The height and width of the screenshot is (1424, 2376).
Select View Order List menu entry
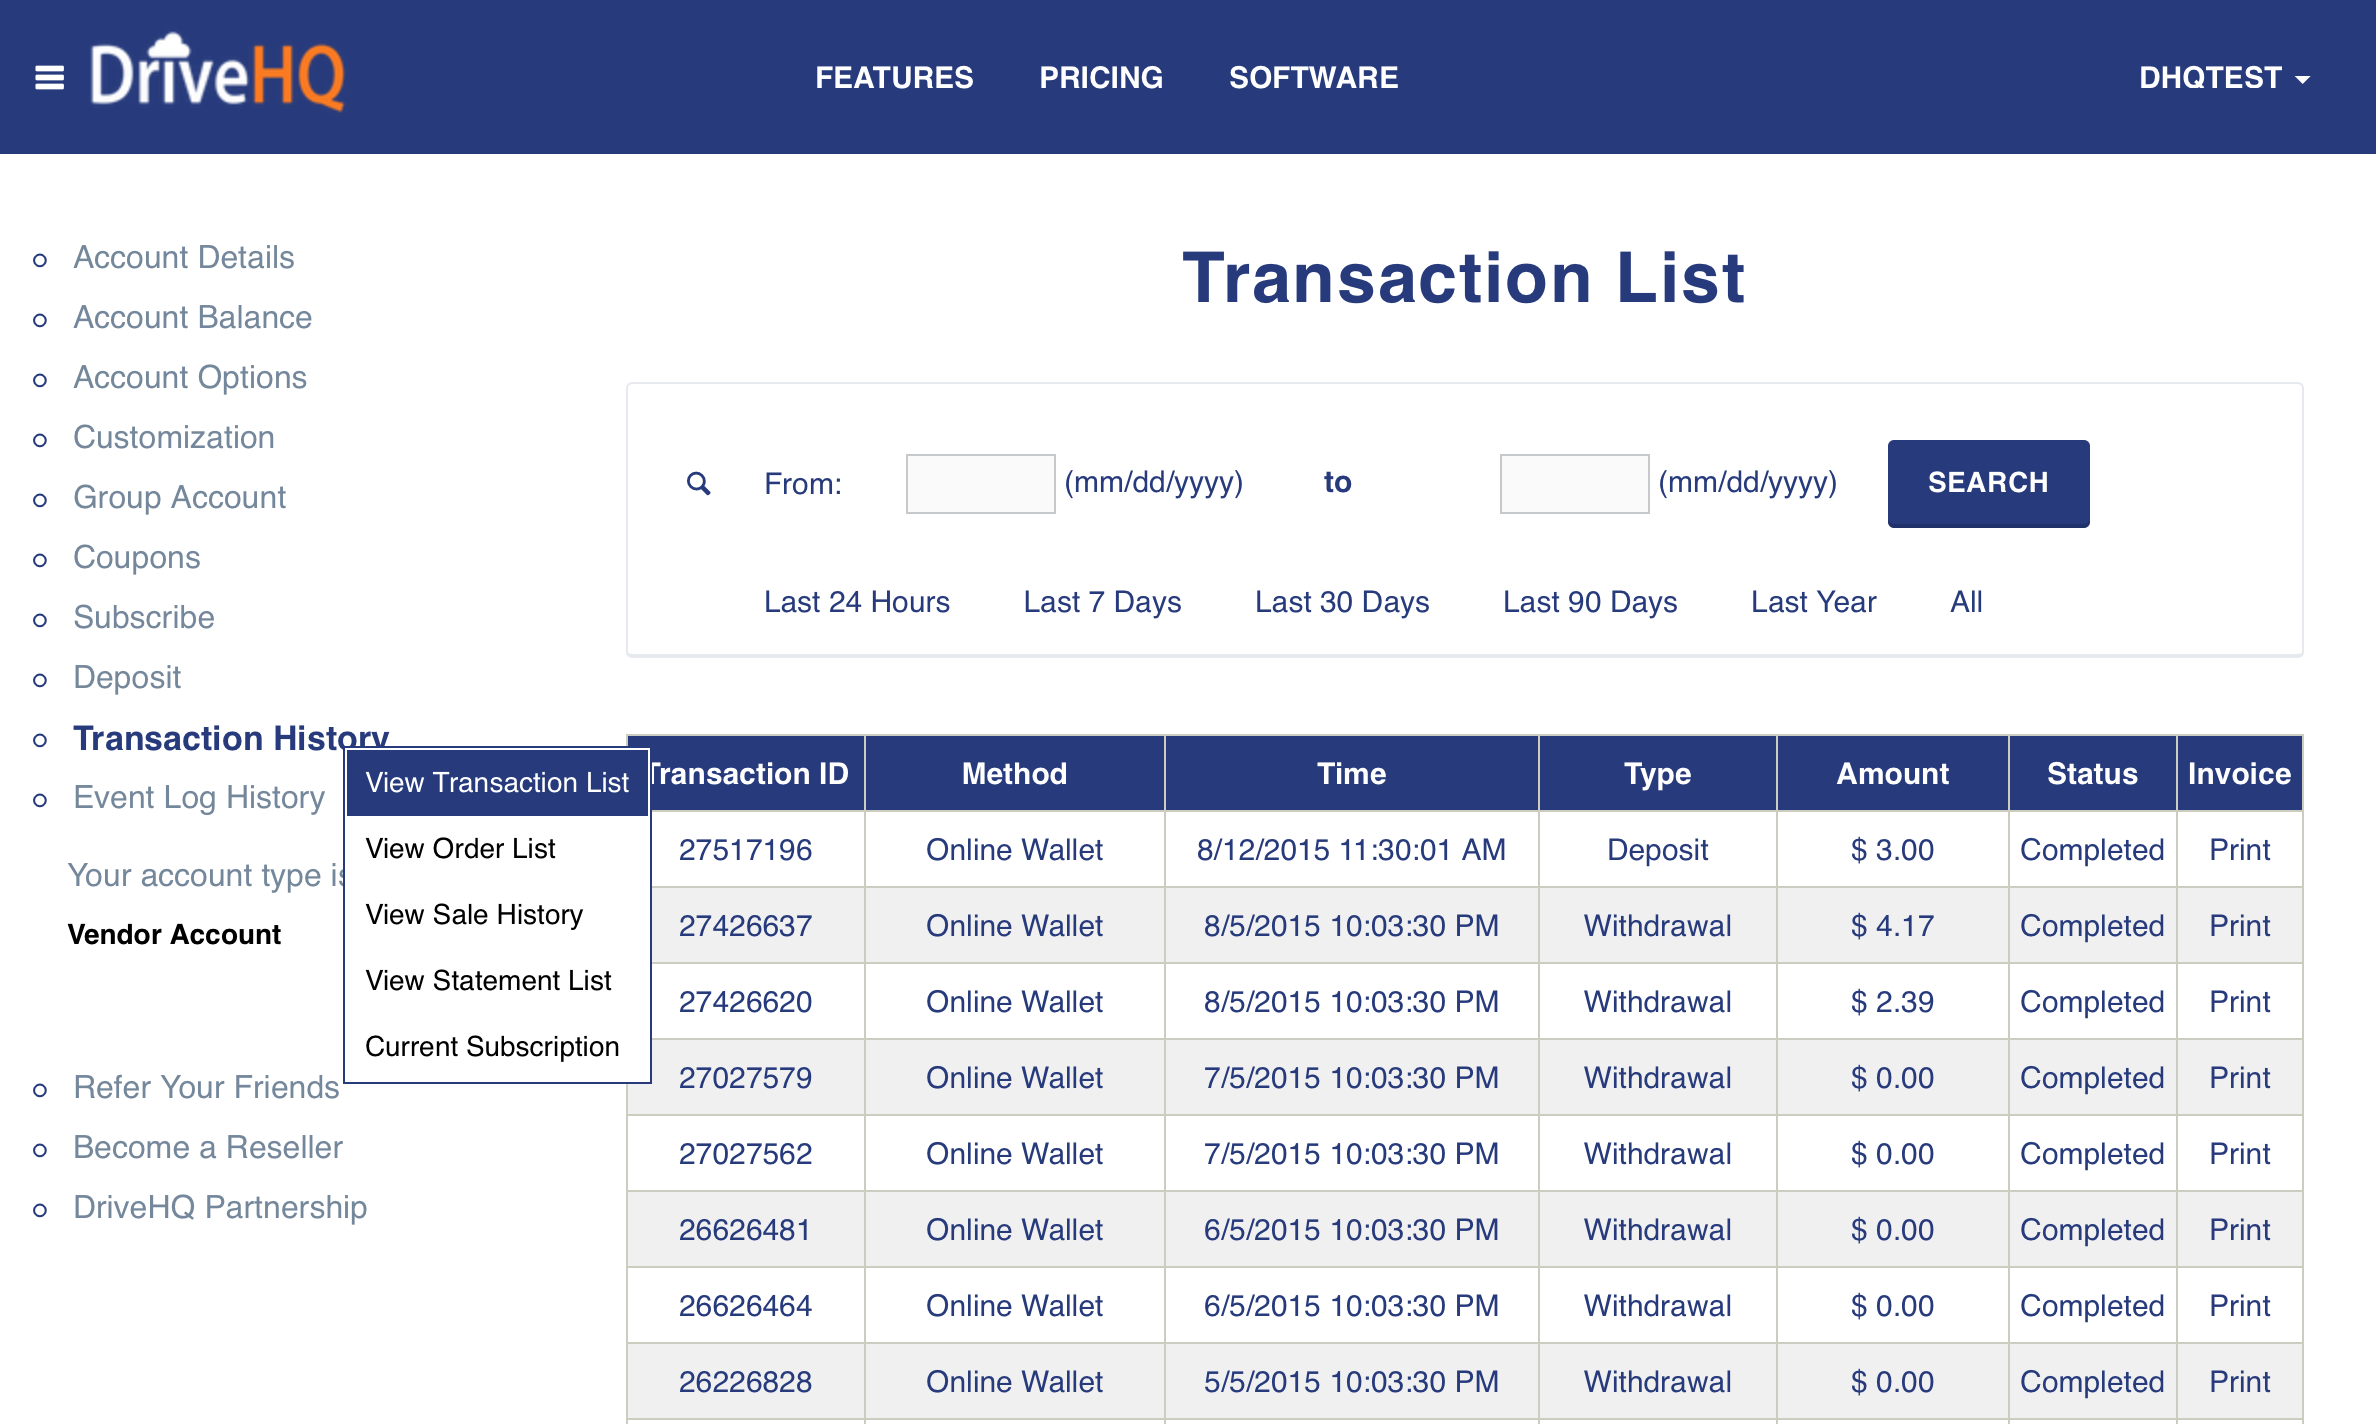coord(460,848)
